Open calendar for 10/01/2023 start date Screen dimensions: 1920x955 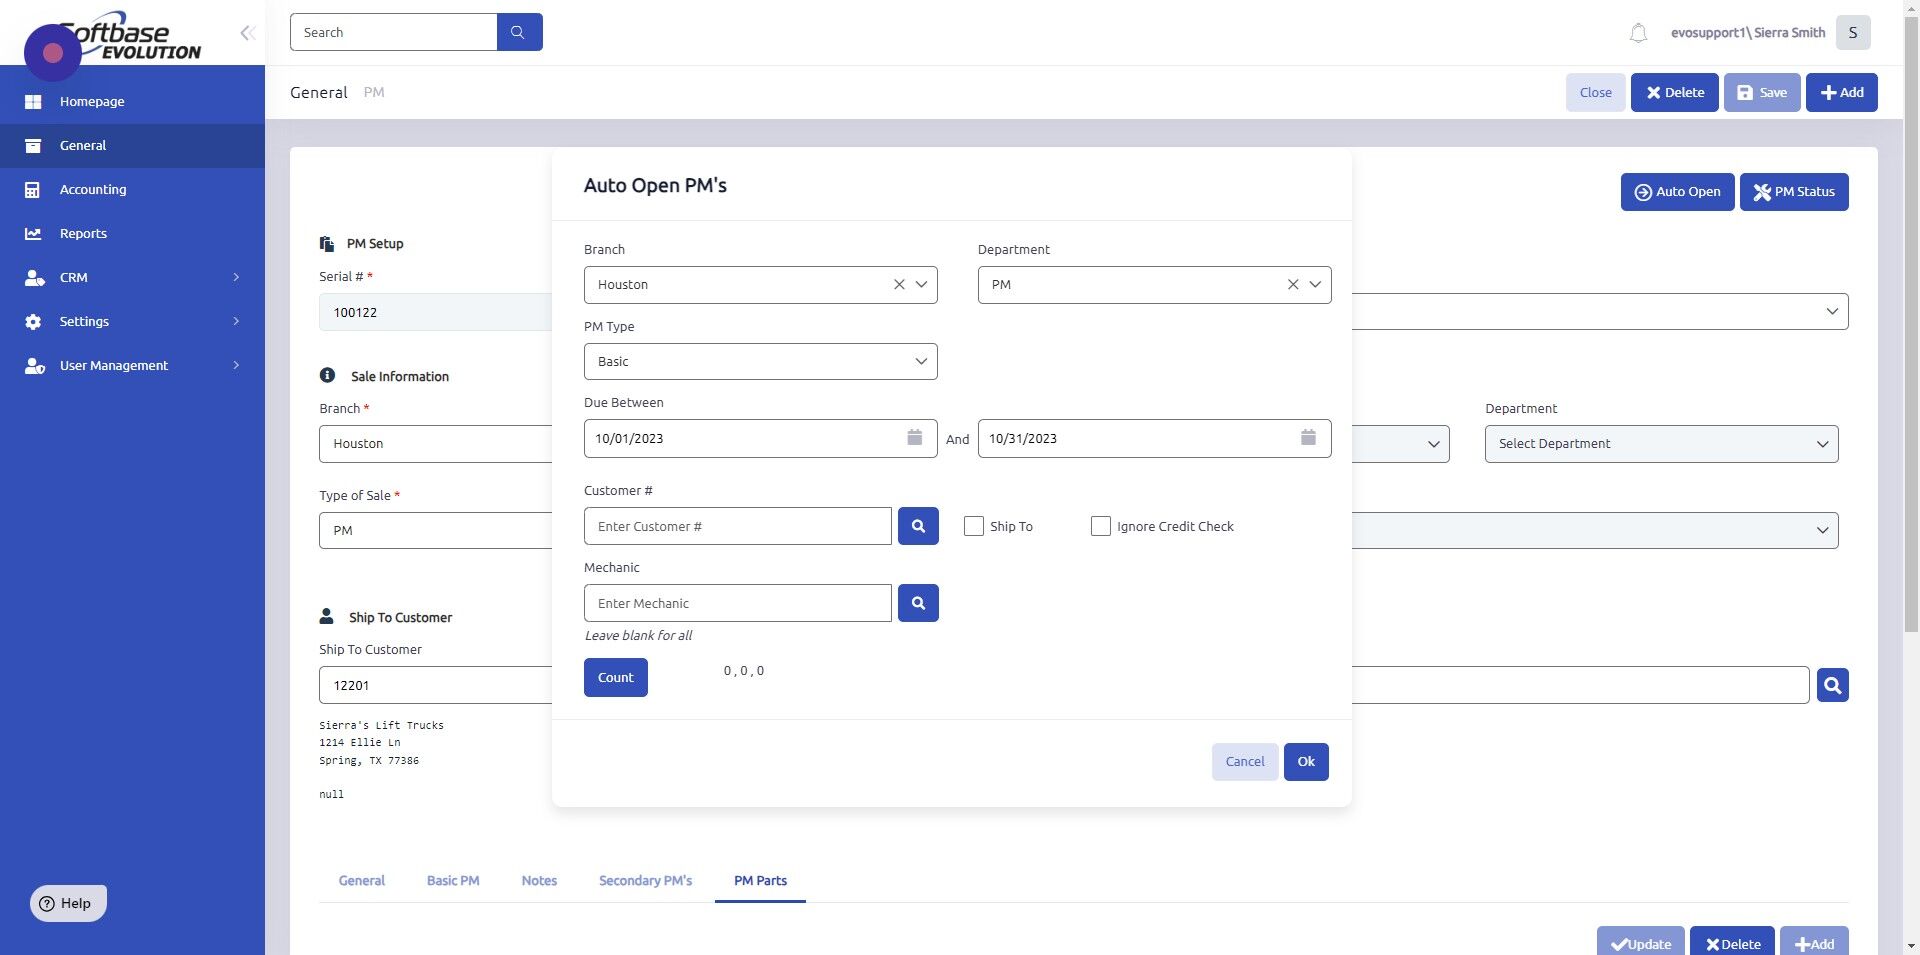pyautogui.click(x=914, y=438)
